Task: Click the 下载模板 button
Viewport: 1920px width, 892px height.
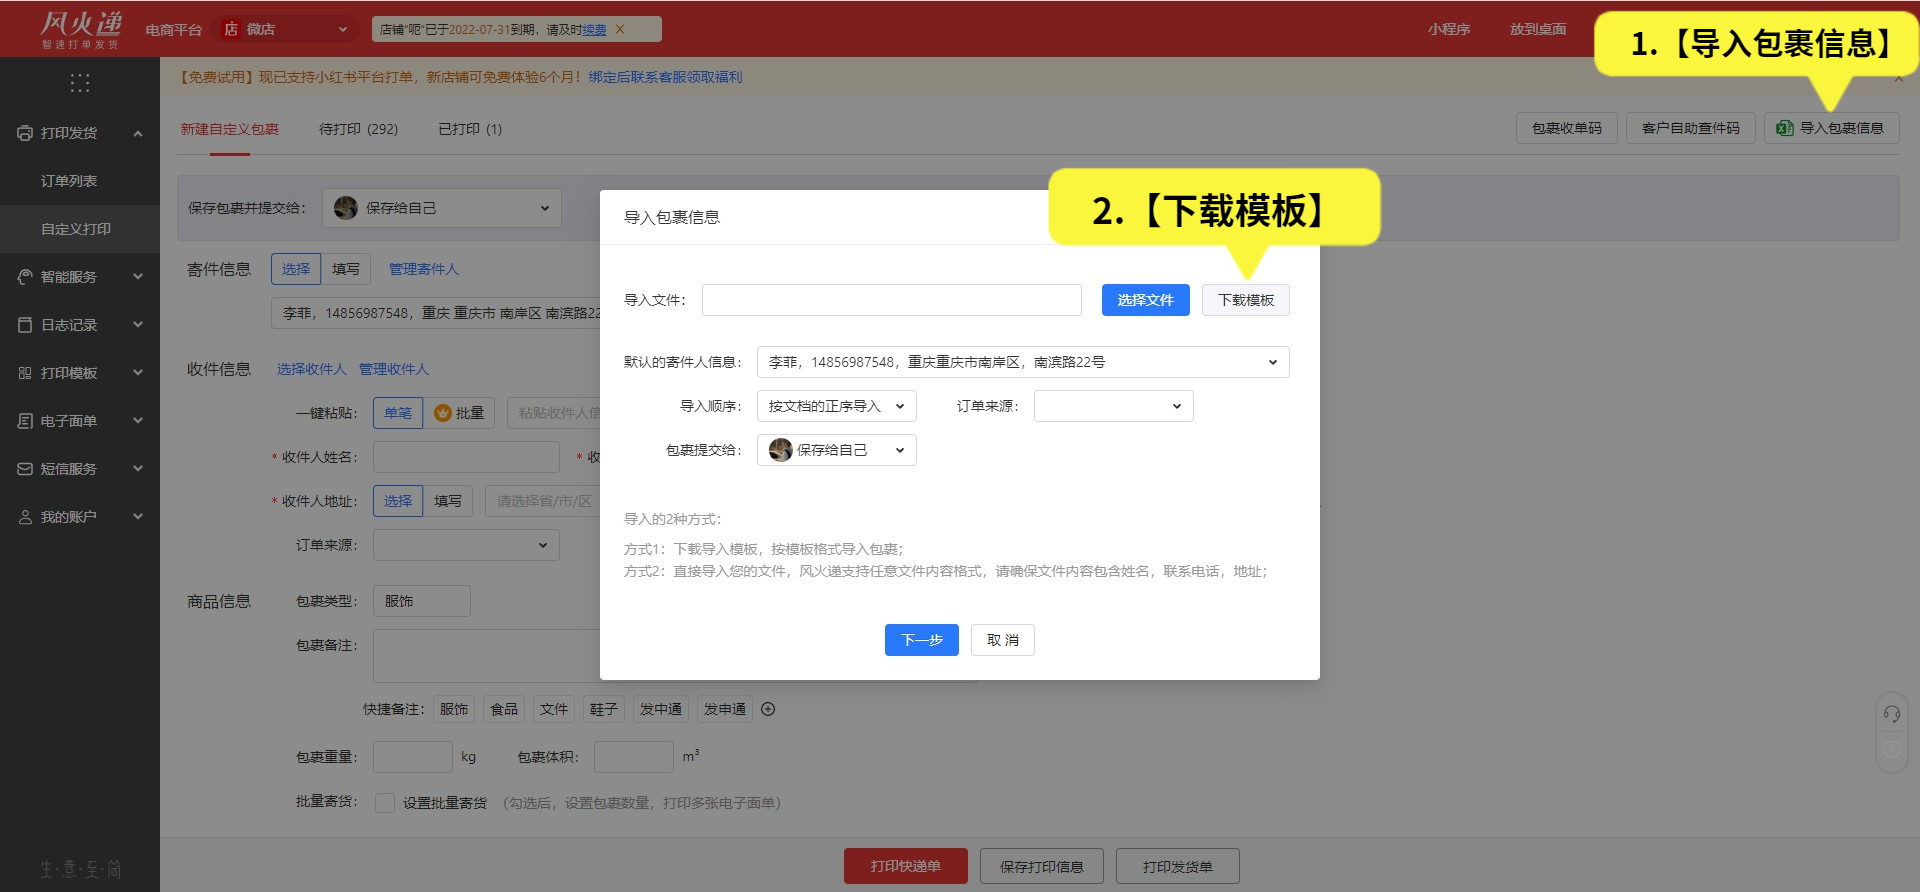Action: tap(1246, 300)
